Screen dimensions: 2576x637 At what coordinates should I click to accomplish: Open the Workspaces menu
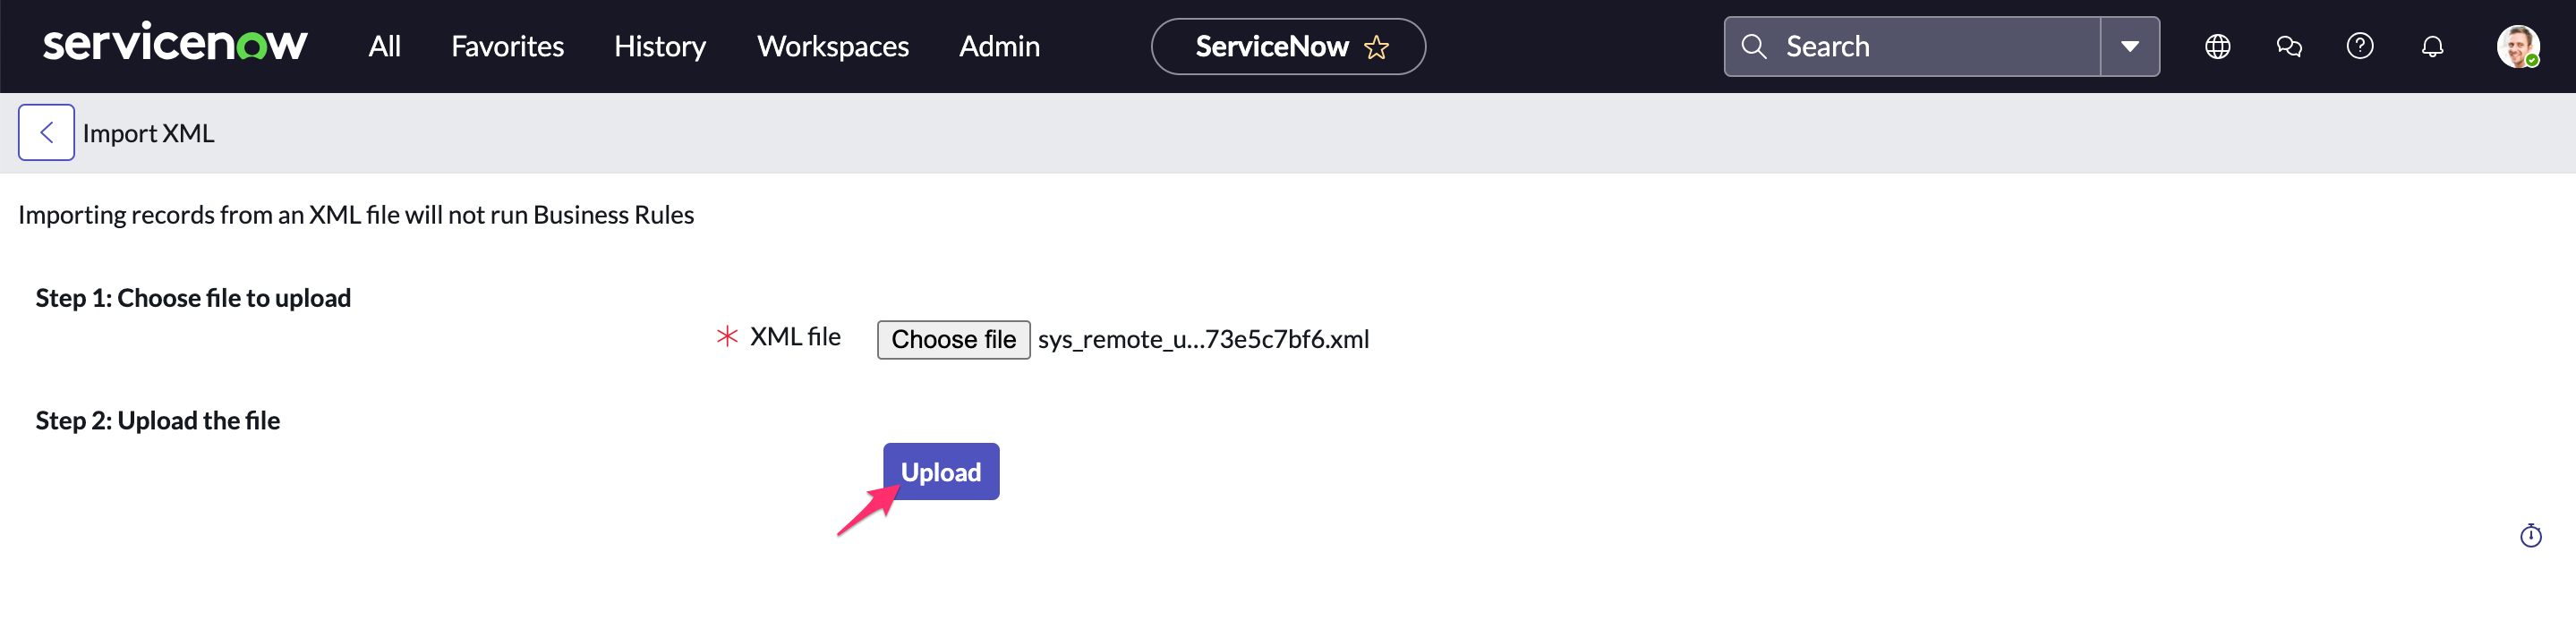(832, 47)
